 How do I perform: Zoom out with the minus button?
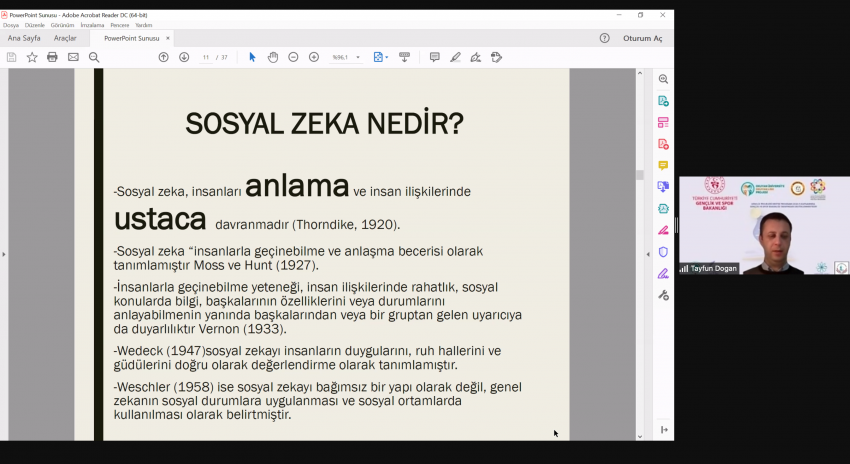(x=293, y=57)
